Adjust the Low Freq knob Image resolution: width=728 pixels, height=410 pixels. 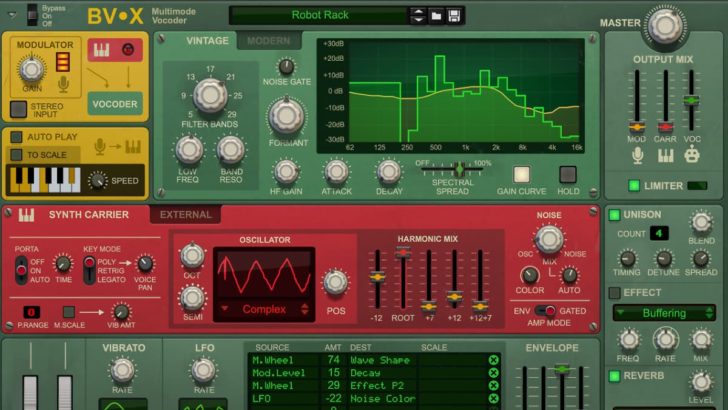(188, 149)
